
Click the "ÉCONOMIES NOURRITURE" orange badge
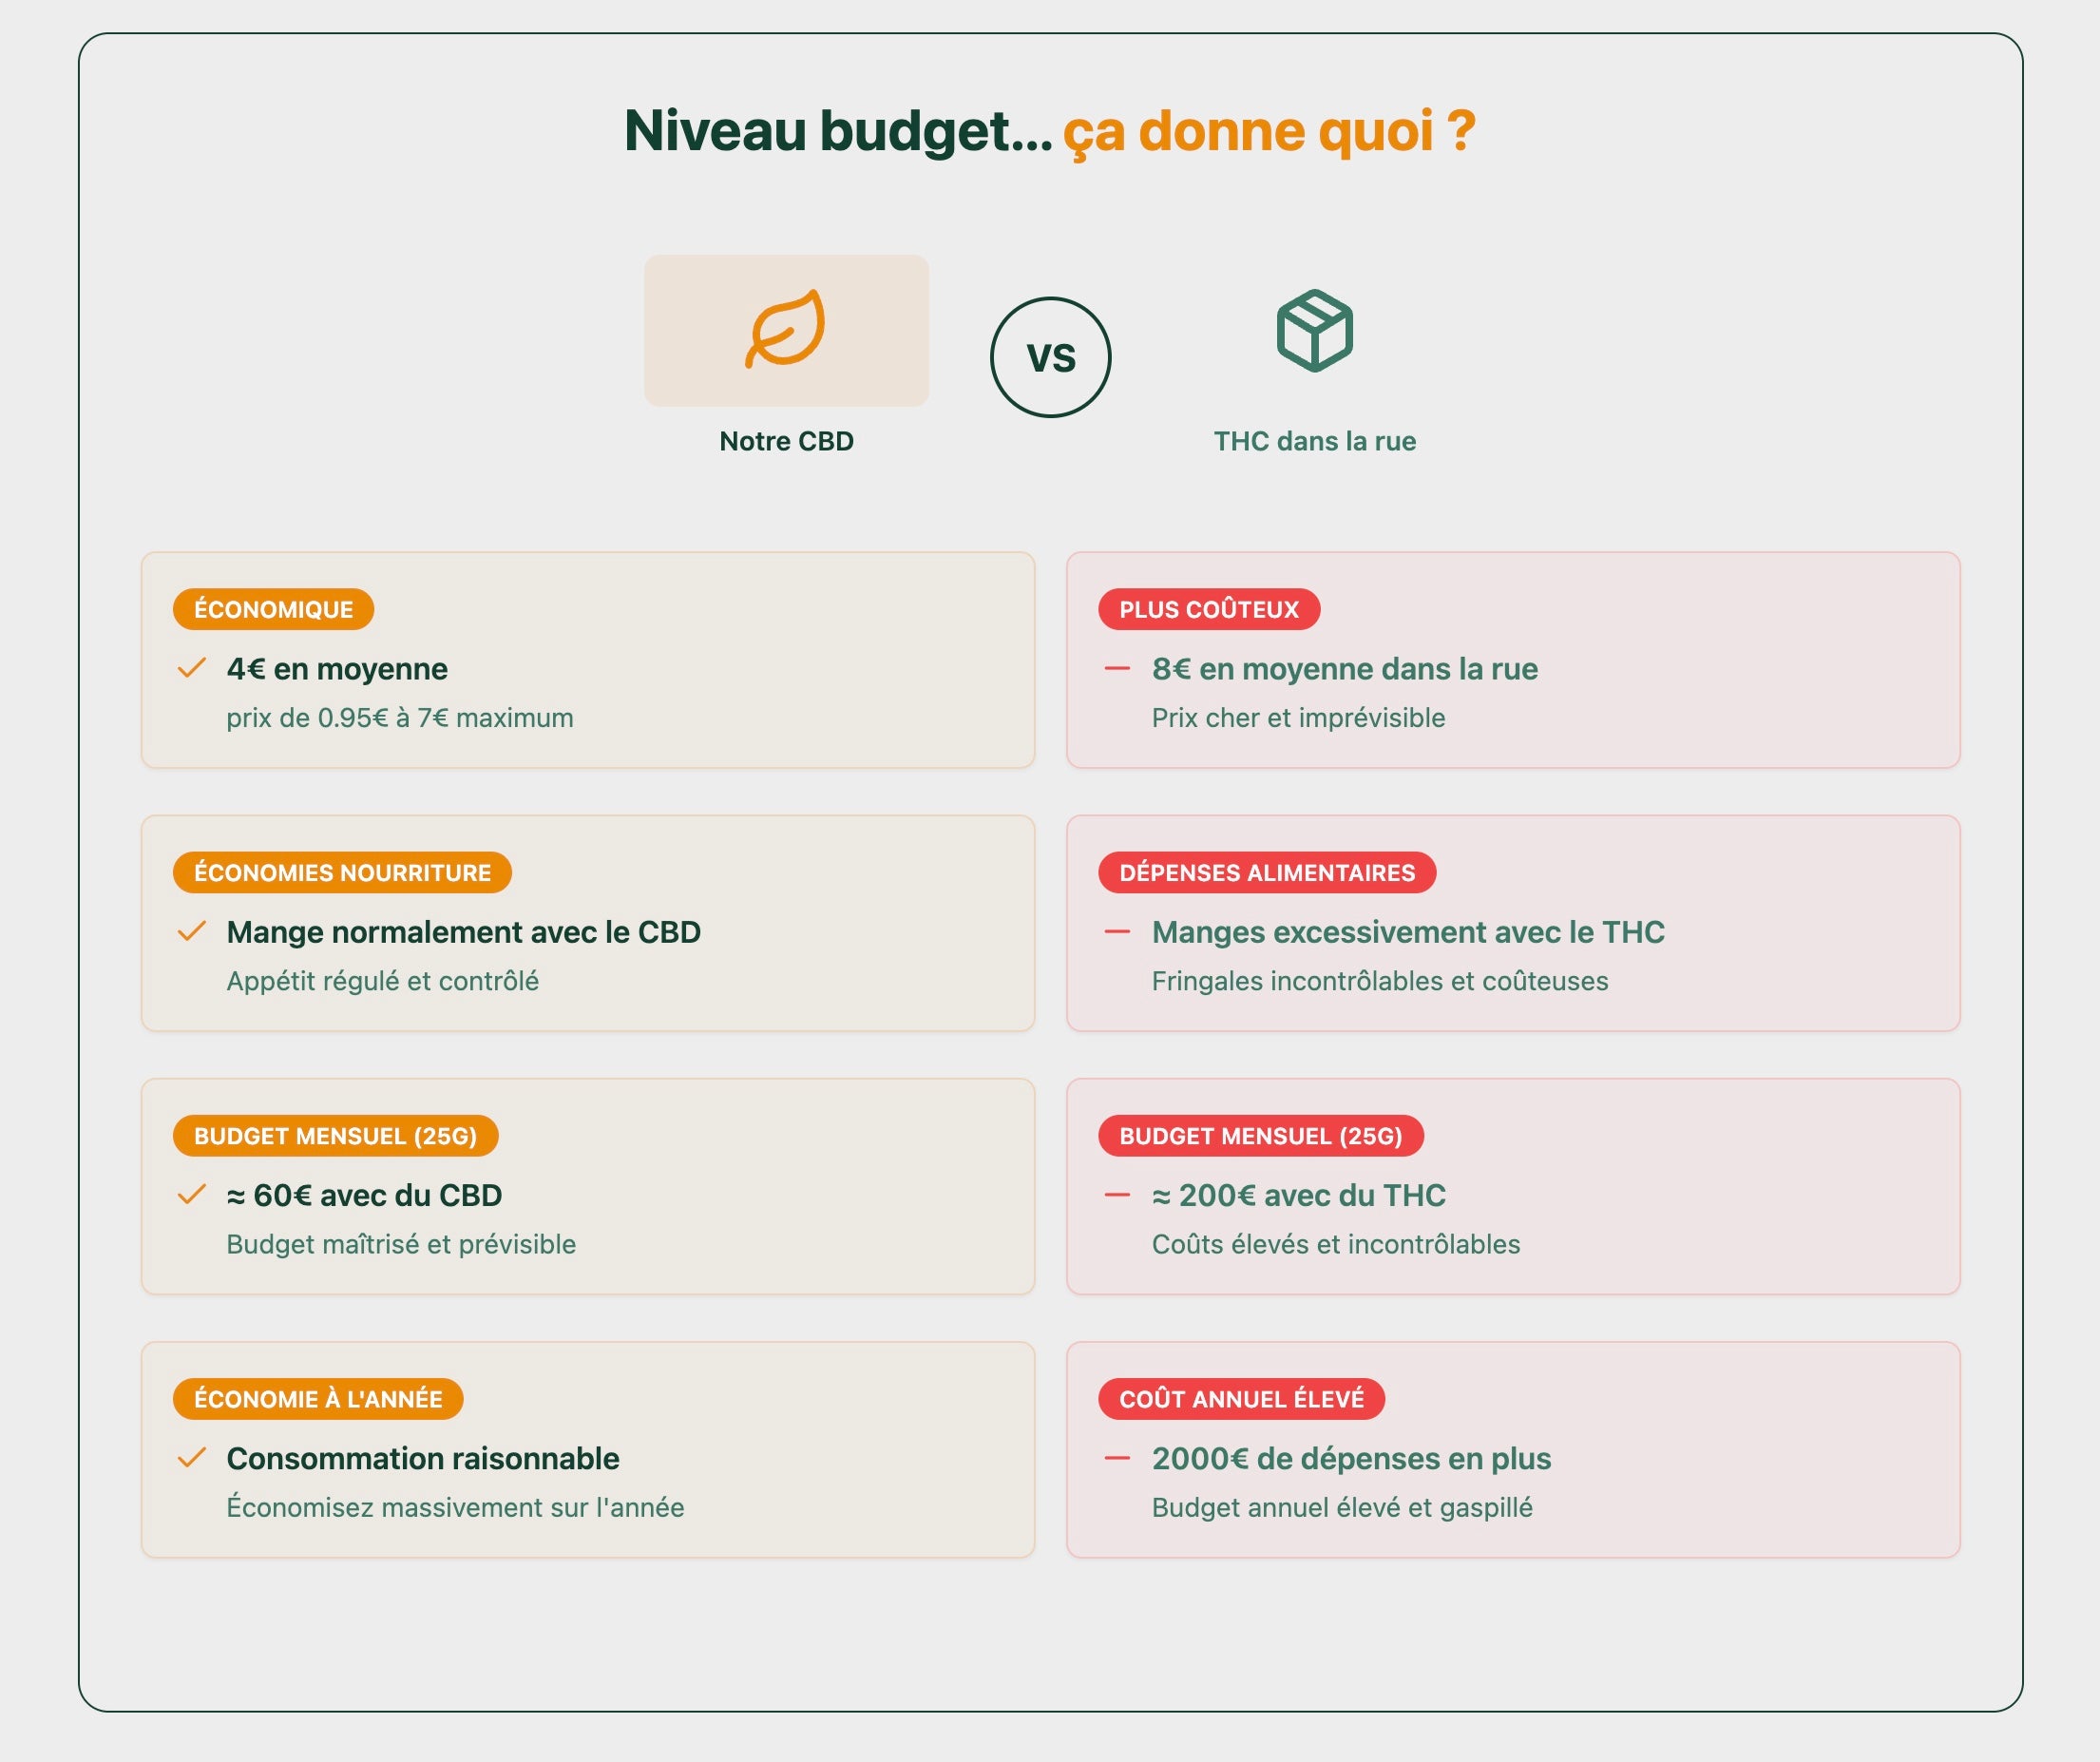(342, 872)
